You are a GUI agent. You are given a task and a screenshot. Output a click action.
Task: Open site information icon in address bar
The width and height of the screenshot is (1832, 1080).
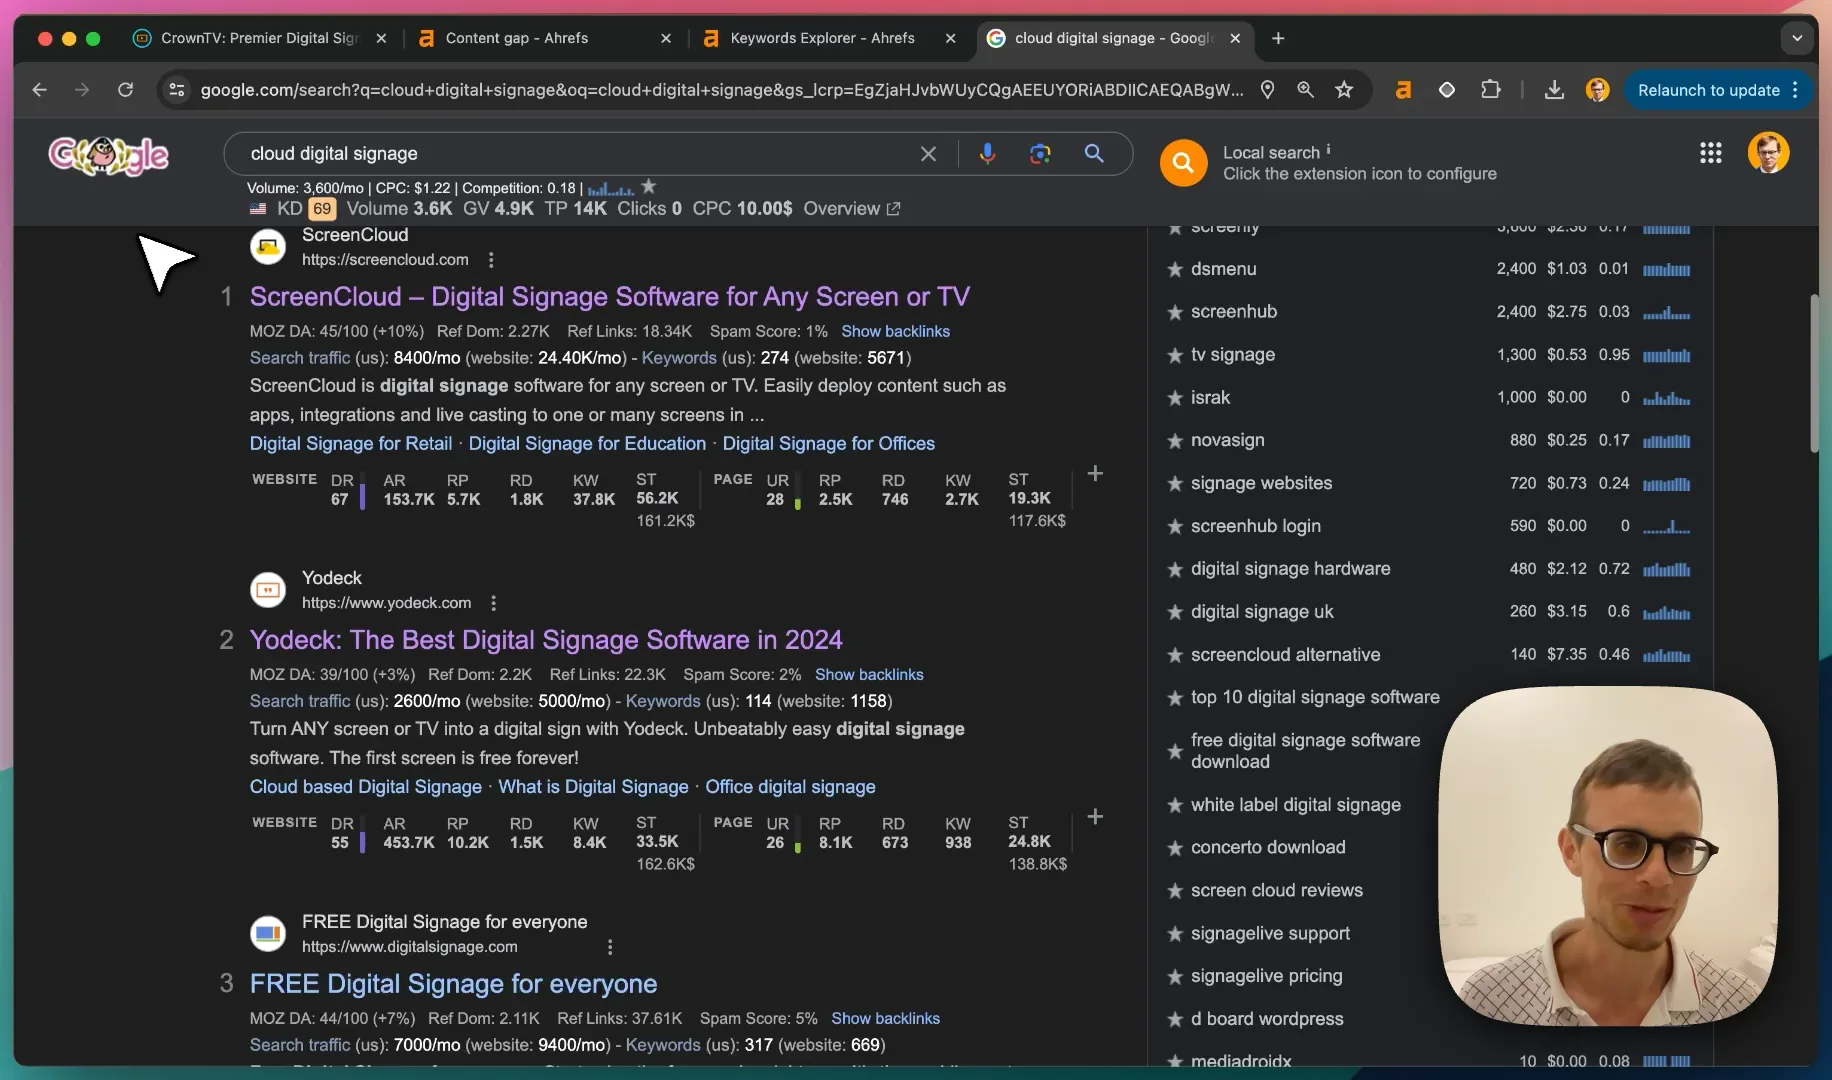[177, 90]
